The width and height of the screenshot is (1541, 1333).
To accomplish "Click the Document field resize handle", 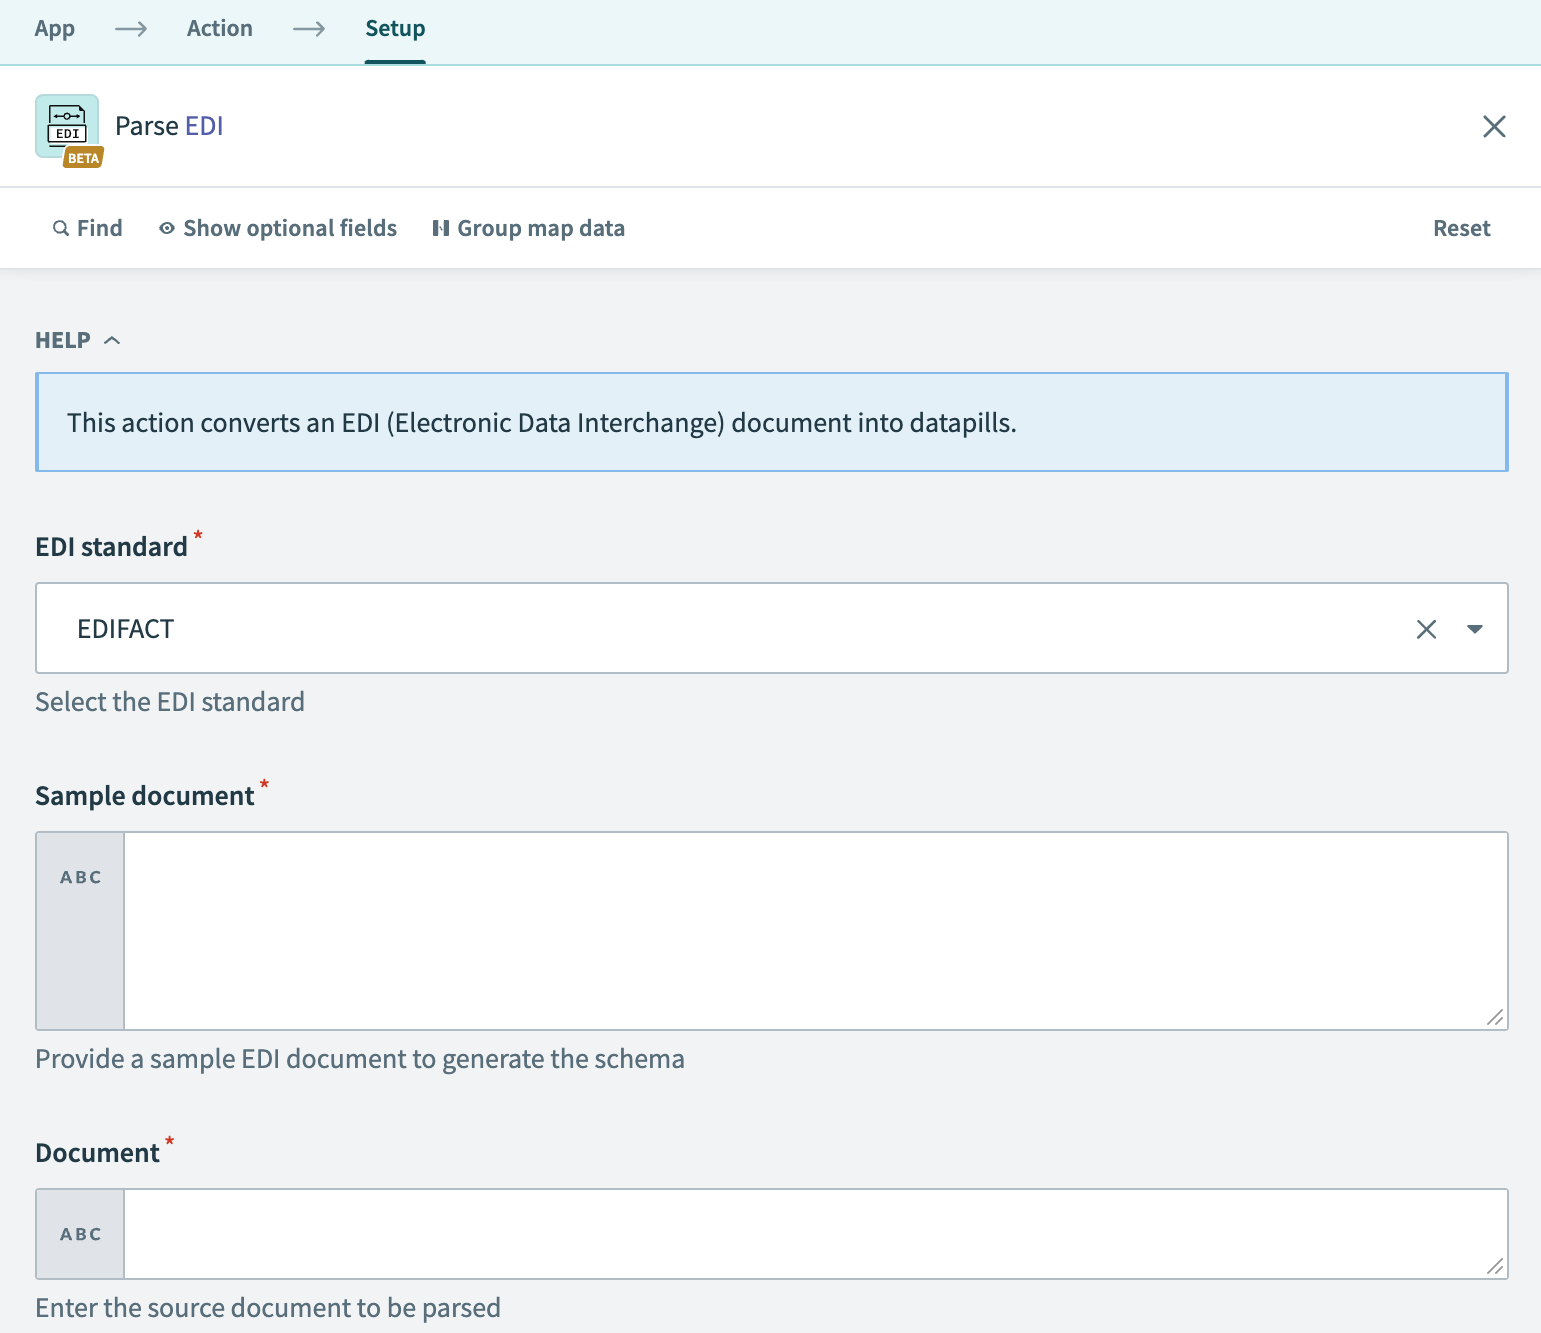I will (x=1495, y=1267).
